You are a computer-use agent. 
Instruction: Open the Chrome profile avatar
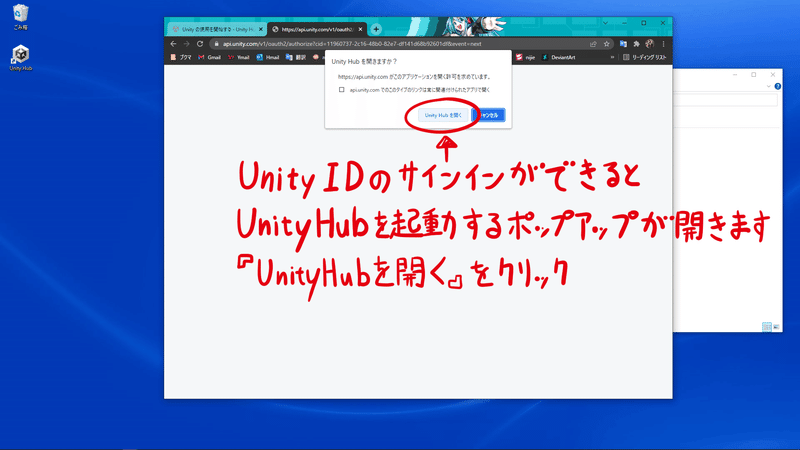[x=649, y=44]
